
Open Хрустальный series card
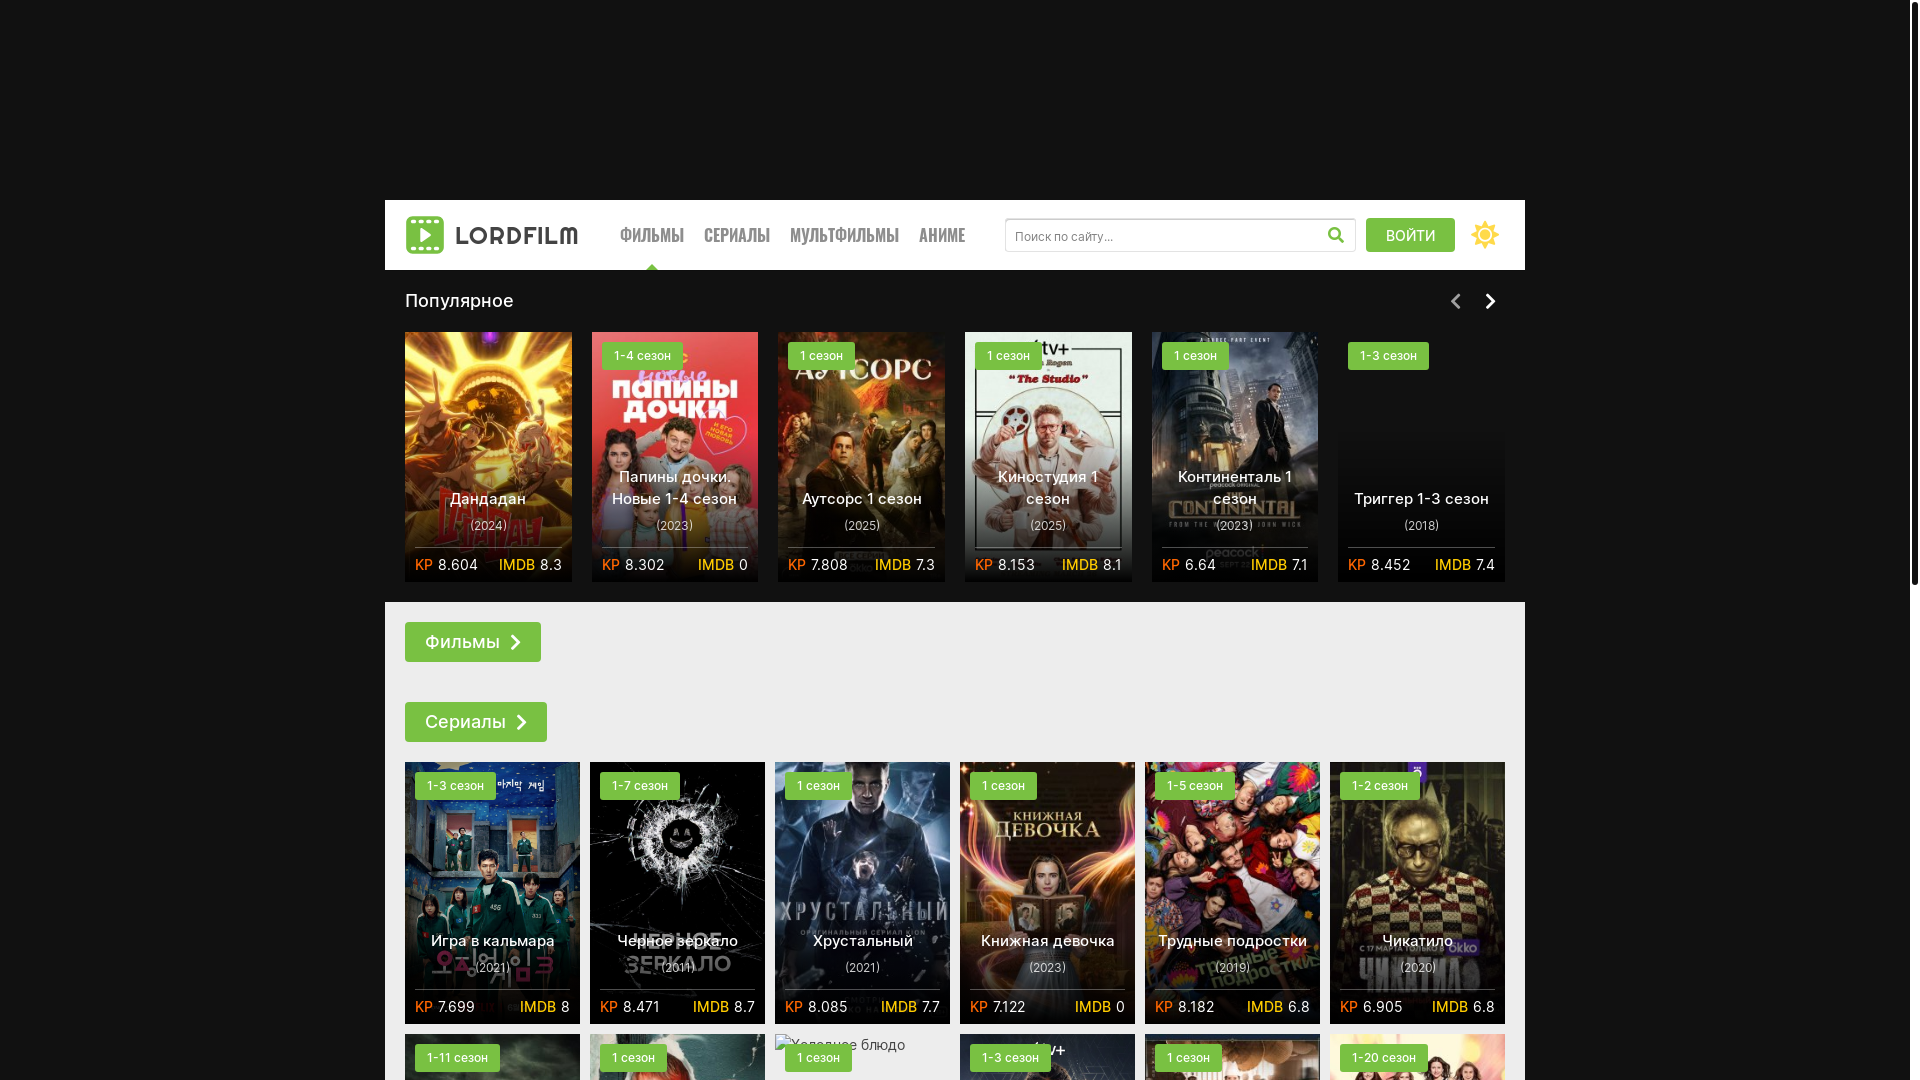862,893
